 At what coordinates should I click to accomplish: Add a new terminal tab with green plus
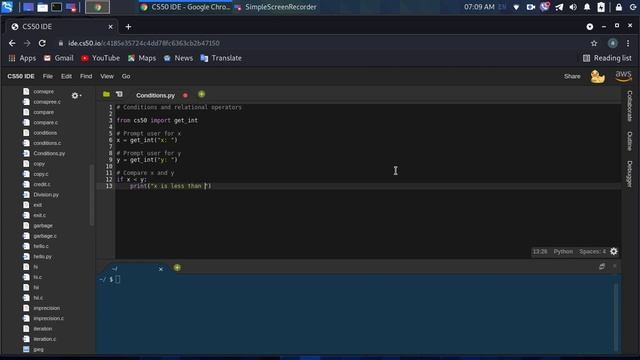tap(177, 268)
